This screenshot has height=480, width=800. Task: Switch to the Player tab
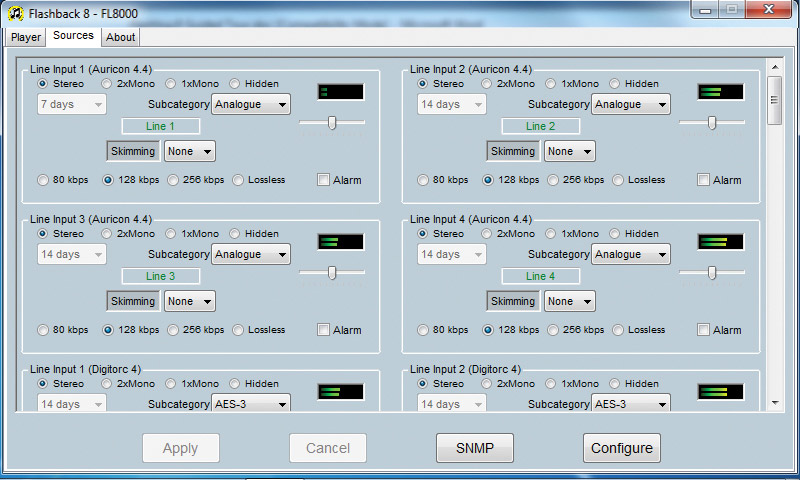pos(26,37)
